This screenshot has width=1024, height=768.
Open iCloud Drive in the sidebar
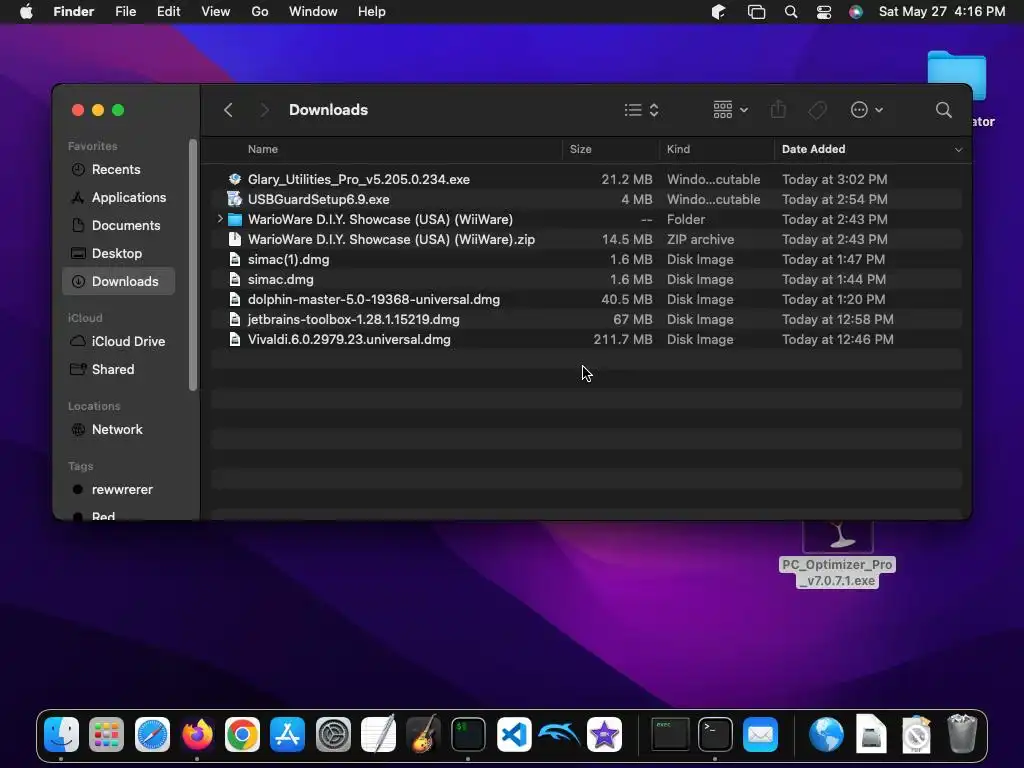click(x=118, y=342)
